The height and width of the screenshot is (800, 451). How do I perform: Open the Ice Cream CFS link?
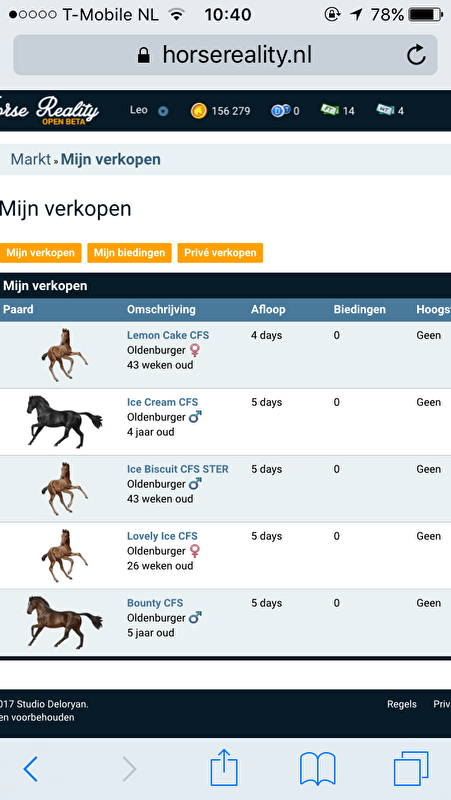tap(162, 402)
